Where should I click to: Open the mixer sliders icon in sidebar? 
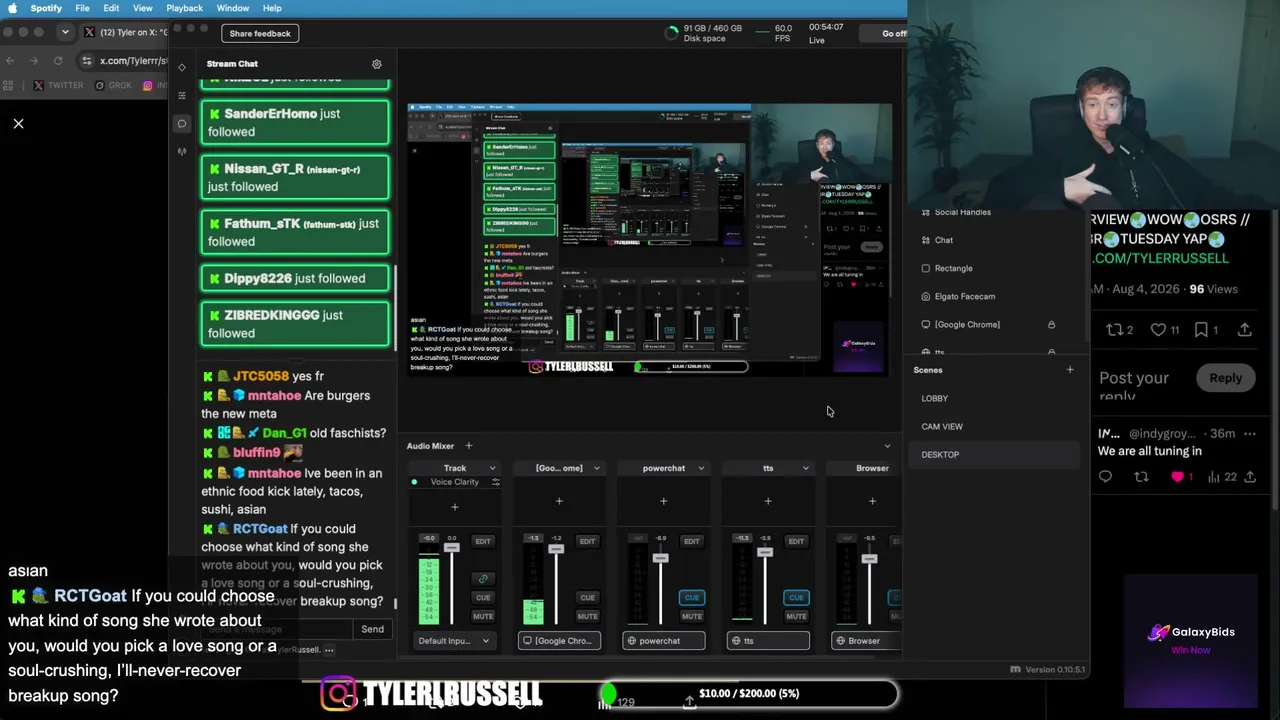click(181, 95)
